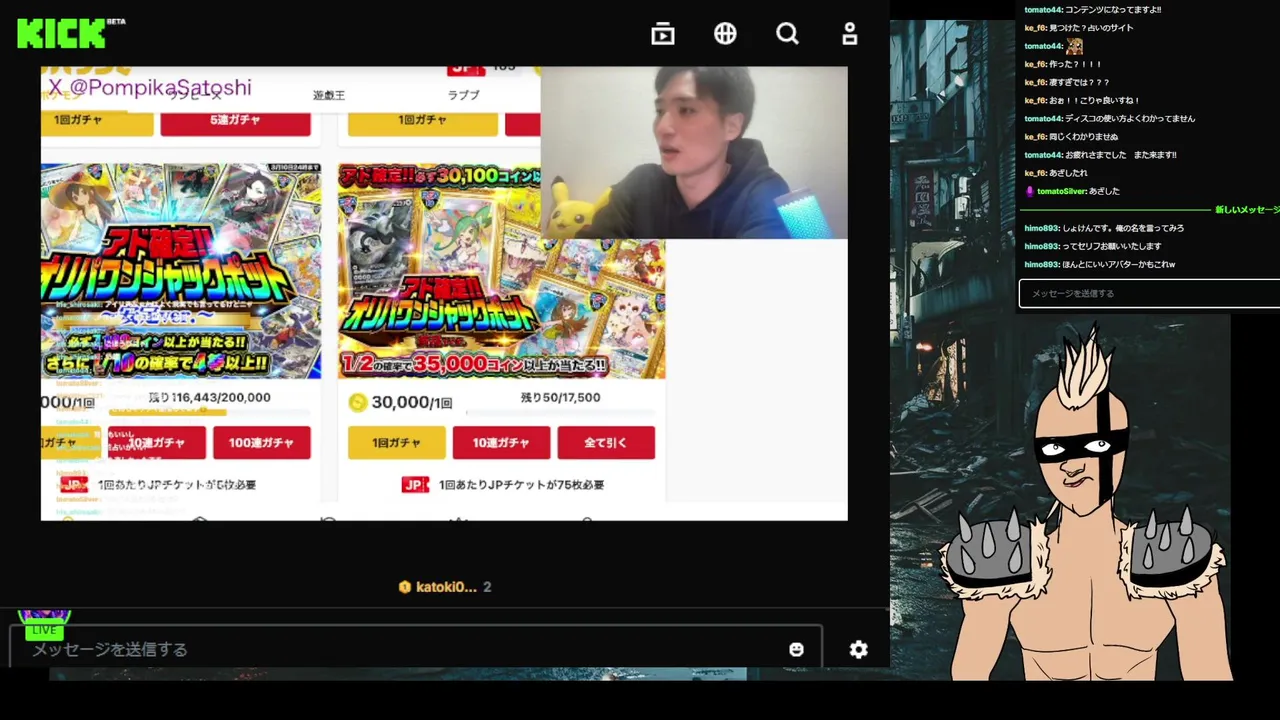
Task: Click the X @PompikaSatoshi handle text
Action: pos(150,87)
